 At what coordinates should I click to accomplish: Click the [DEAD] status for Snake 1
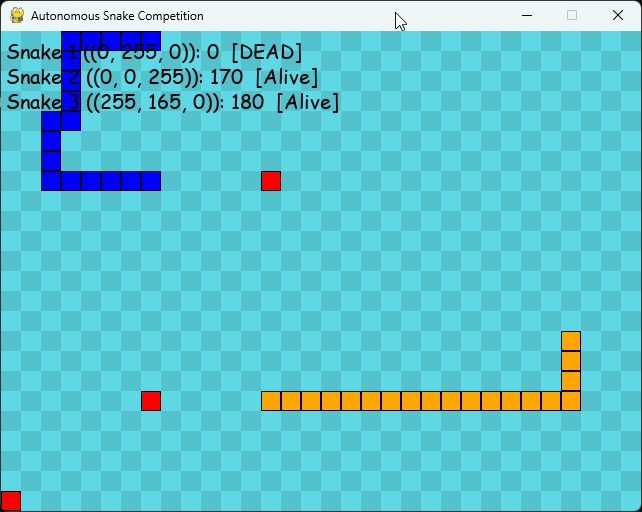[x=266, y=53]
